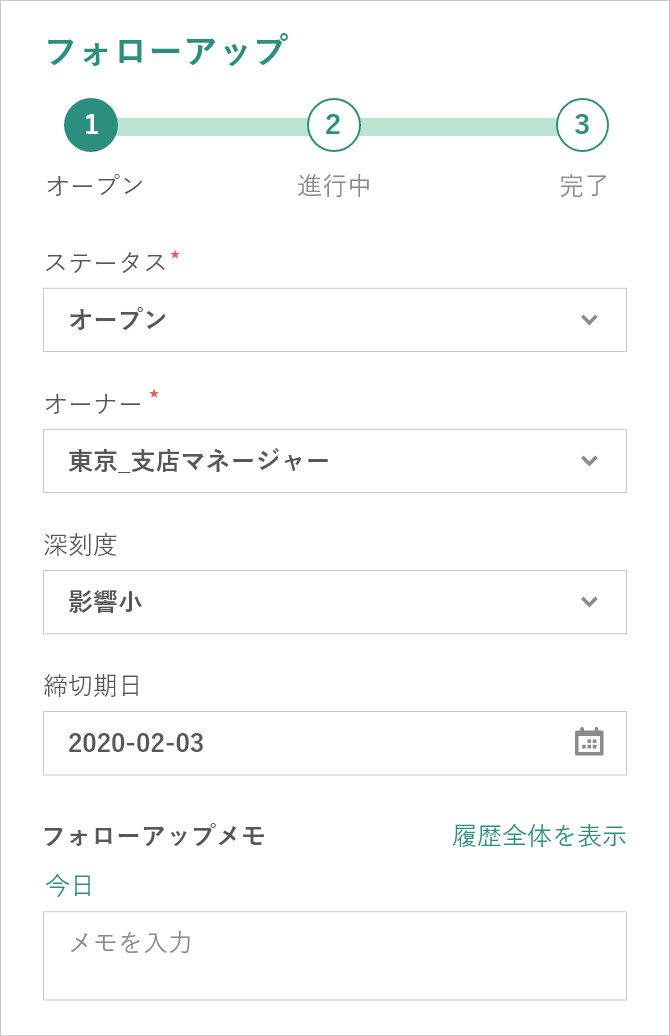
Task: Open ステータス combo box showing オープン
Action: pos(335,320)
